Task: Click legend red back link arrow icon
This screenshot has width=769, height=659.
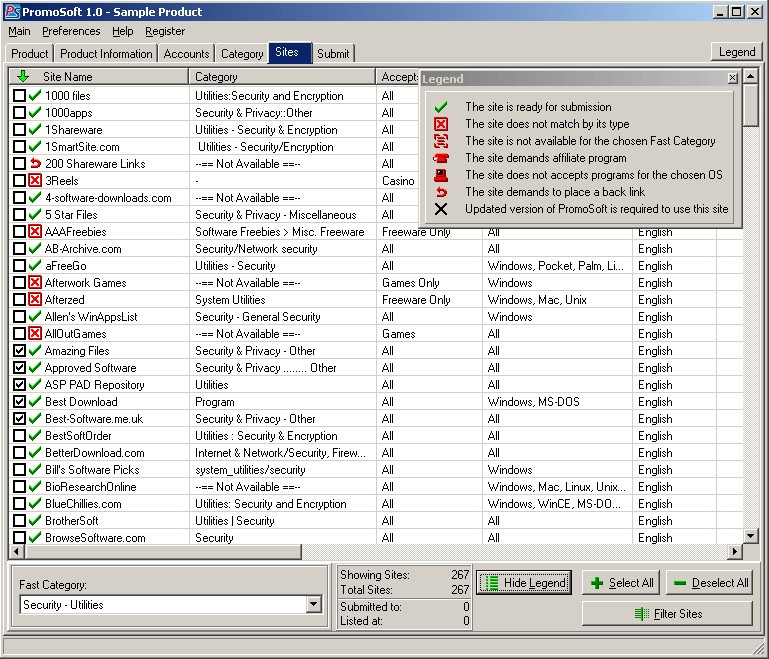Action: coord(441,192)
